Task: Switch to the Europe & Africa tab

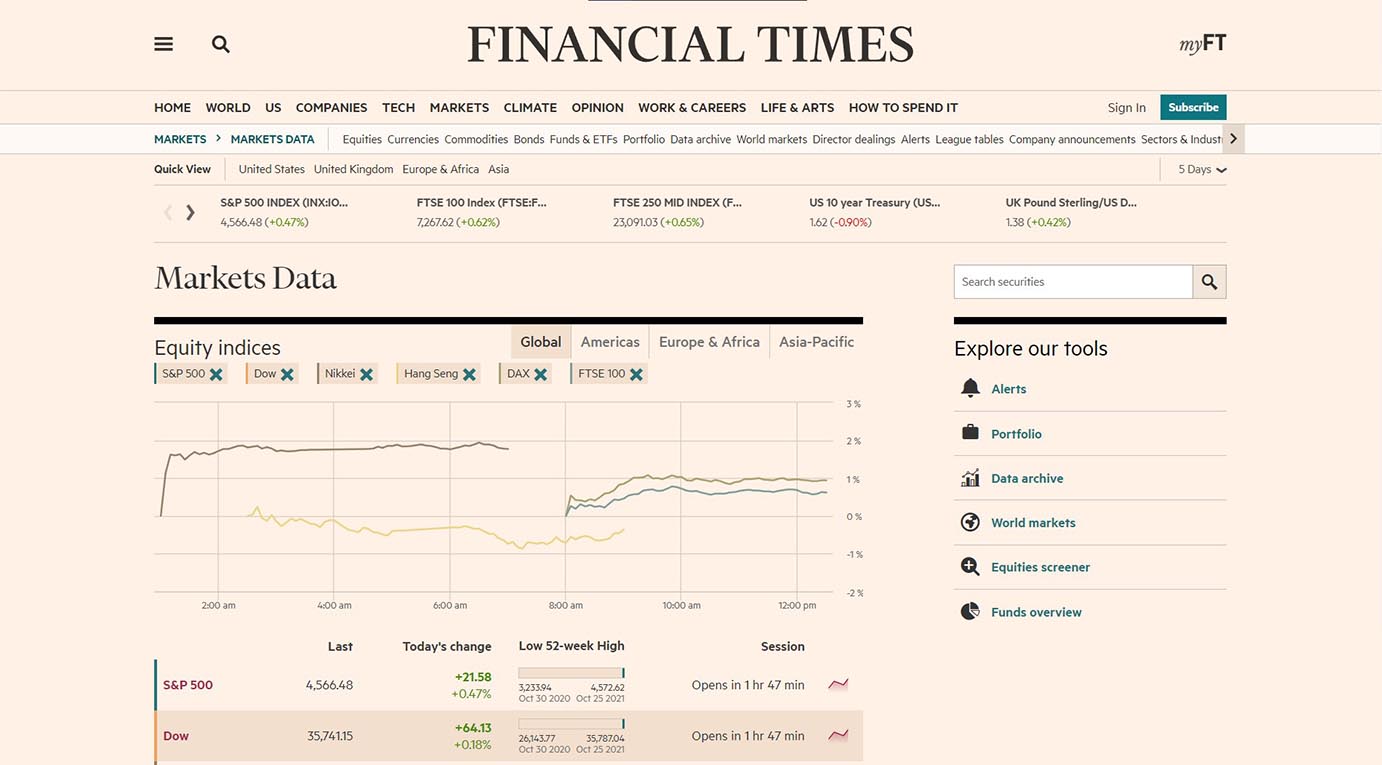Action: tap(709, 342)
